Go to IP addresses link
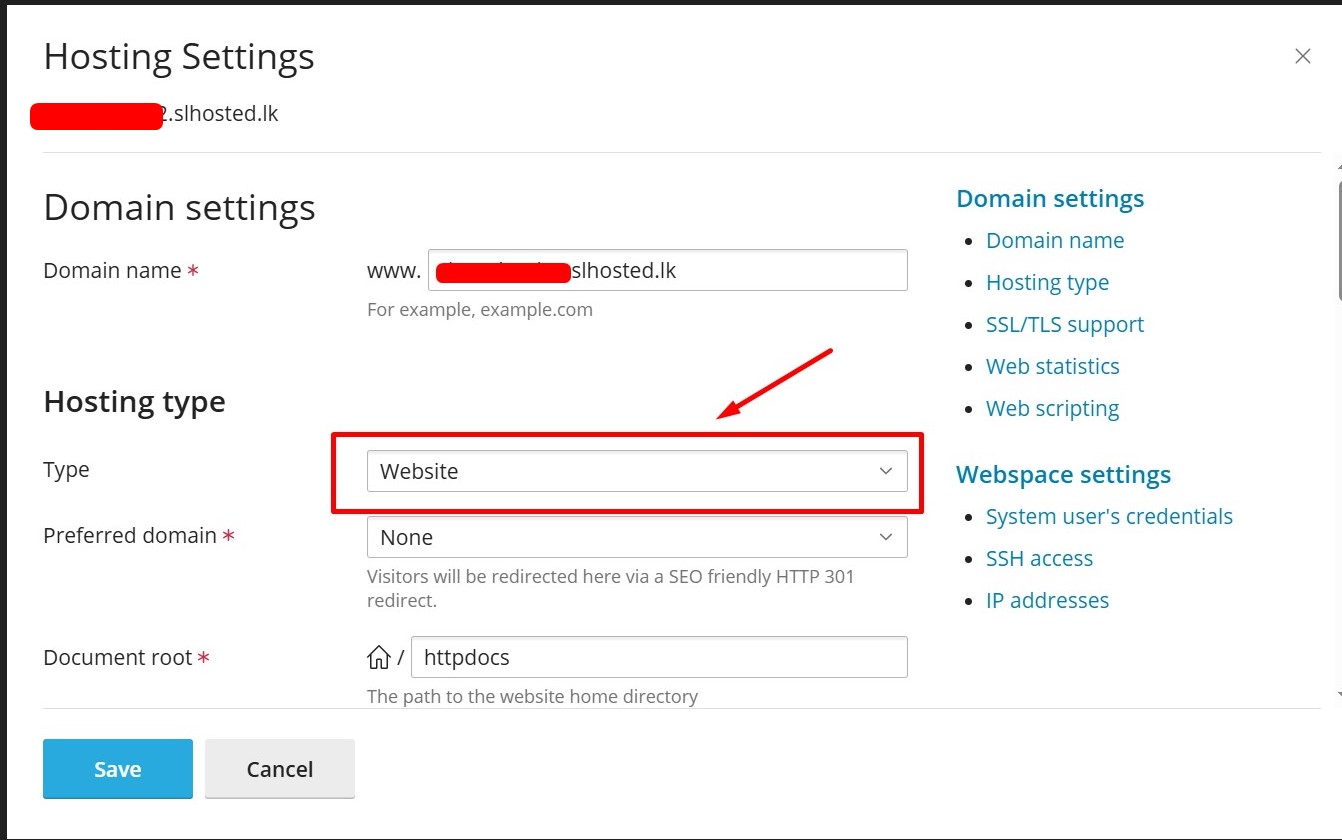This screenshot has height=840, width=1342. [1046, 601]
